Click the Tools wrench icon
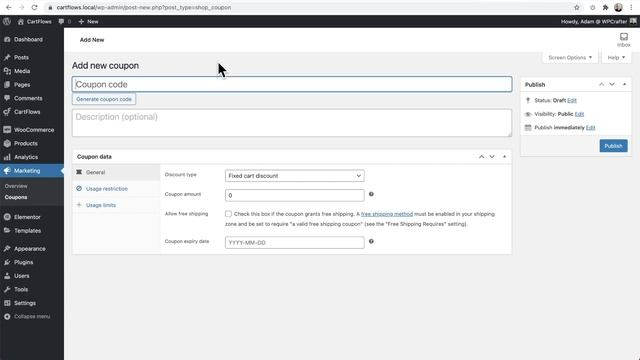Image resolution: width=640 pixels, height=360 pixels. point(7,289)
